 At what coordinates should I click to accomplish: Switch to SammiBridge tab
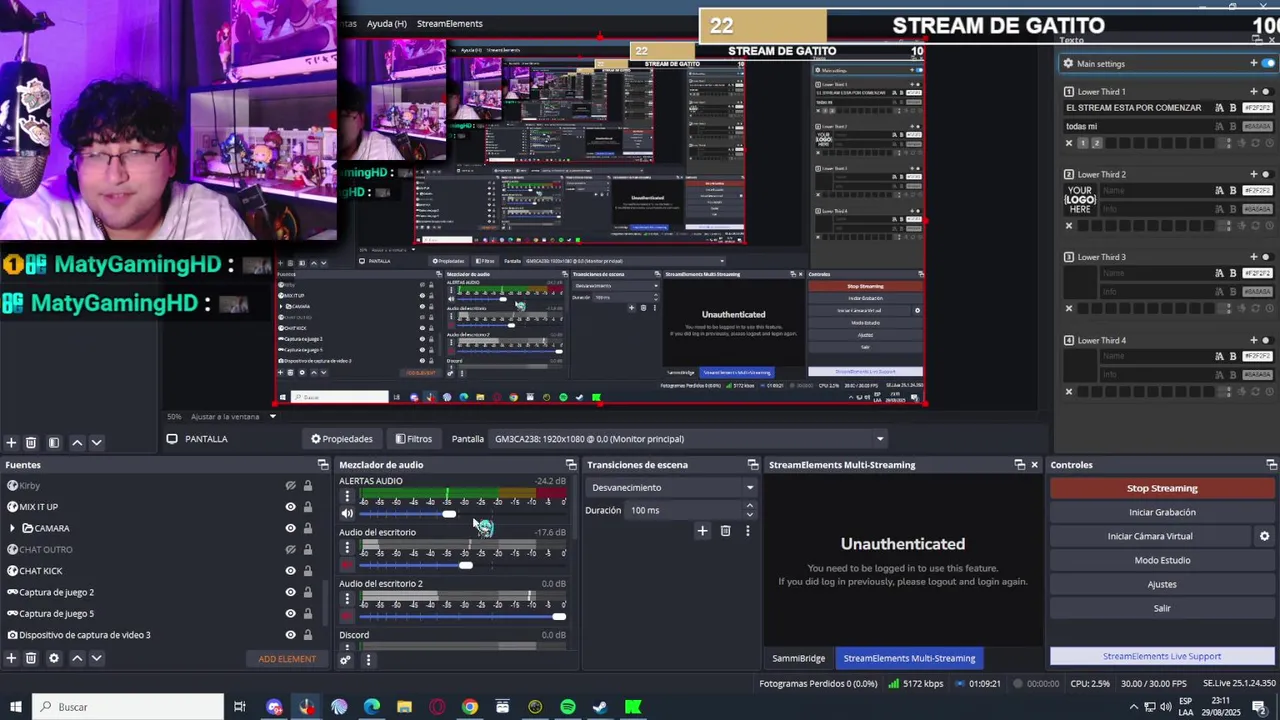tap(798, 658)
